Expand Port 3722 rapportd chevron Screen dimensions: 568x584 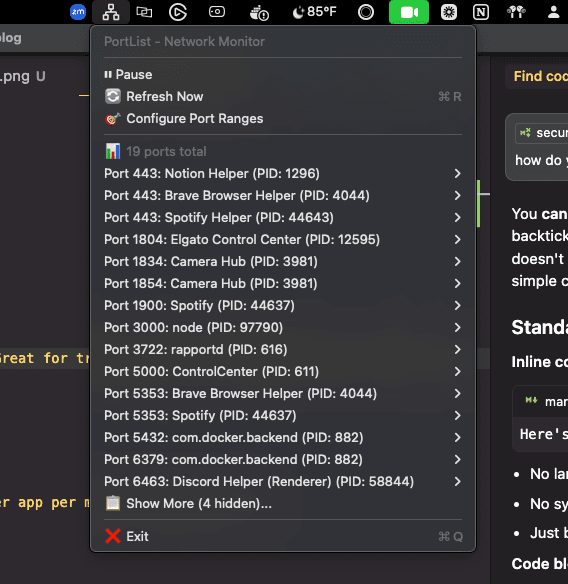click(x=457, y=349)
